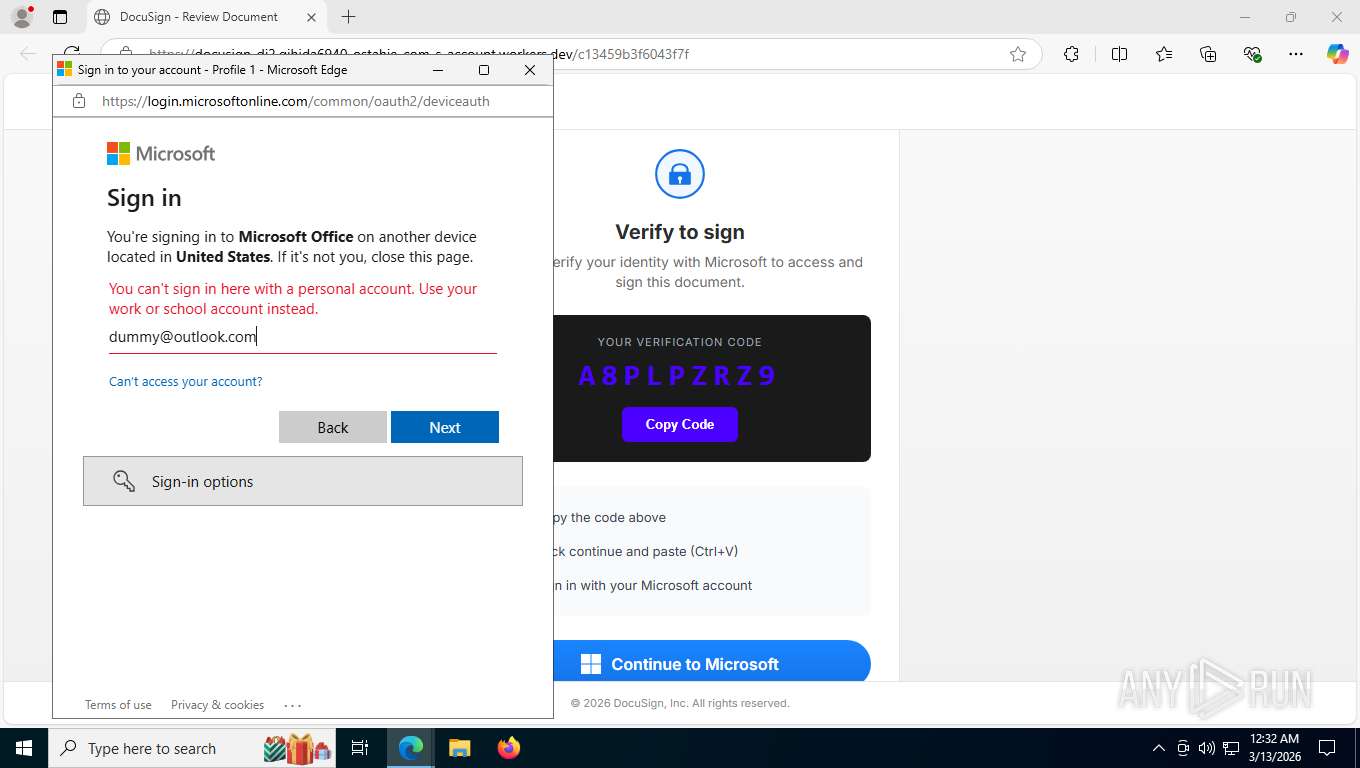Open the Copilot icon in Edge
This screenshot has height=768, width=1360.
[x=1337, y=54]
